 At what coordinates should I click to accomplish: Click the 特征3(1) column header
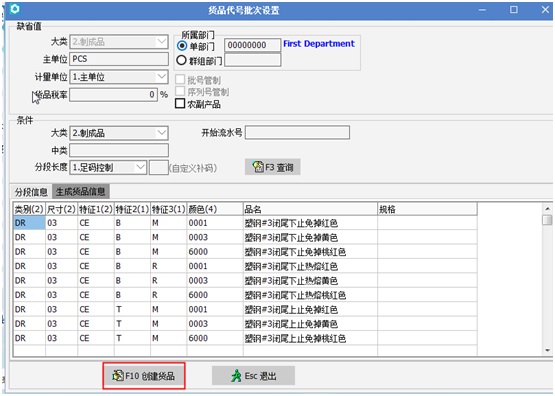[x=168, y=209]
